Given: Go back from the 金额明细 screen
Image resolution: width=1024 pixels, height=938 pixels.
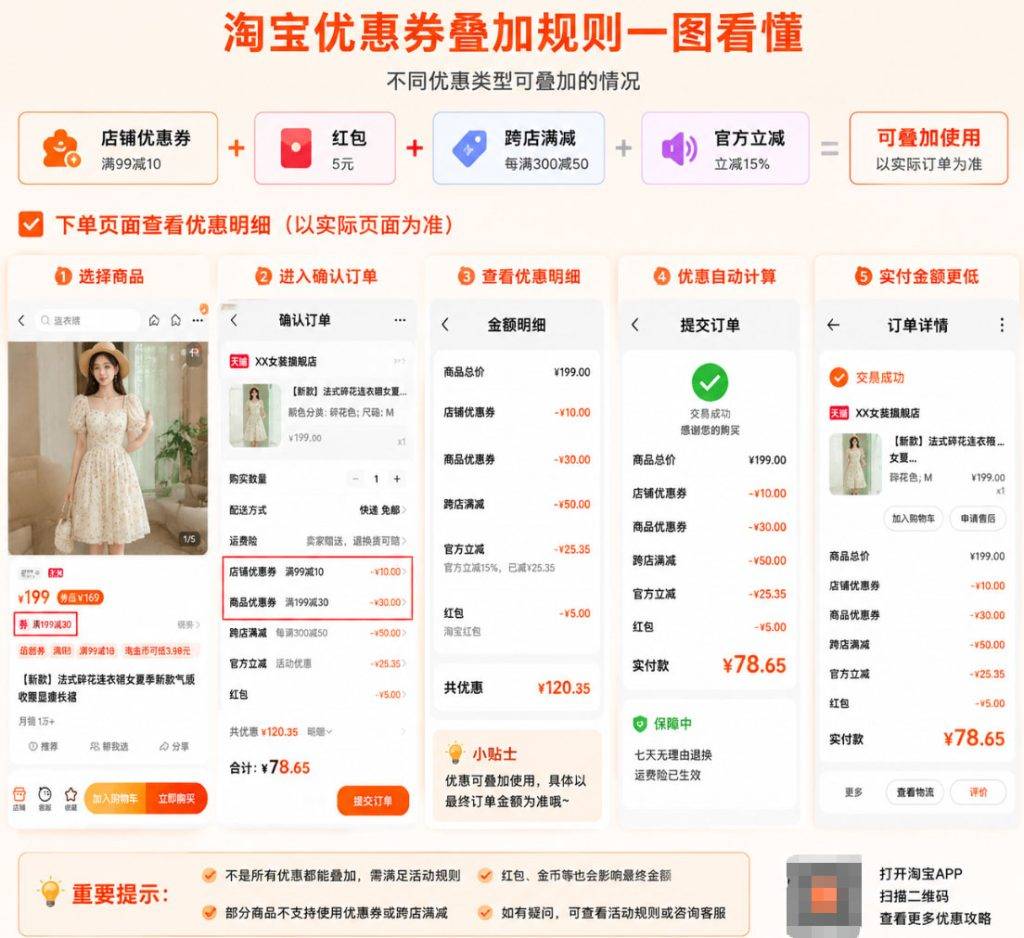Looking at the screenshot, I should 445,325.
